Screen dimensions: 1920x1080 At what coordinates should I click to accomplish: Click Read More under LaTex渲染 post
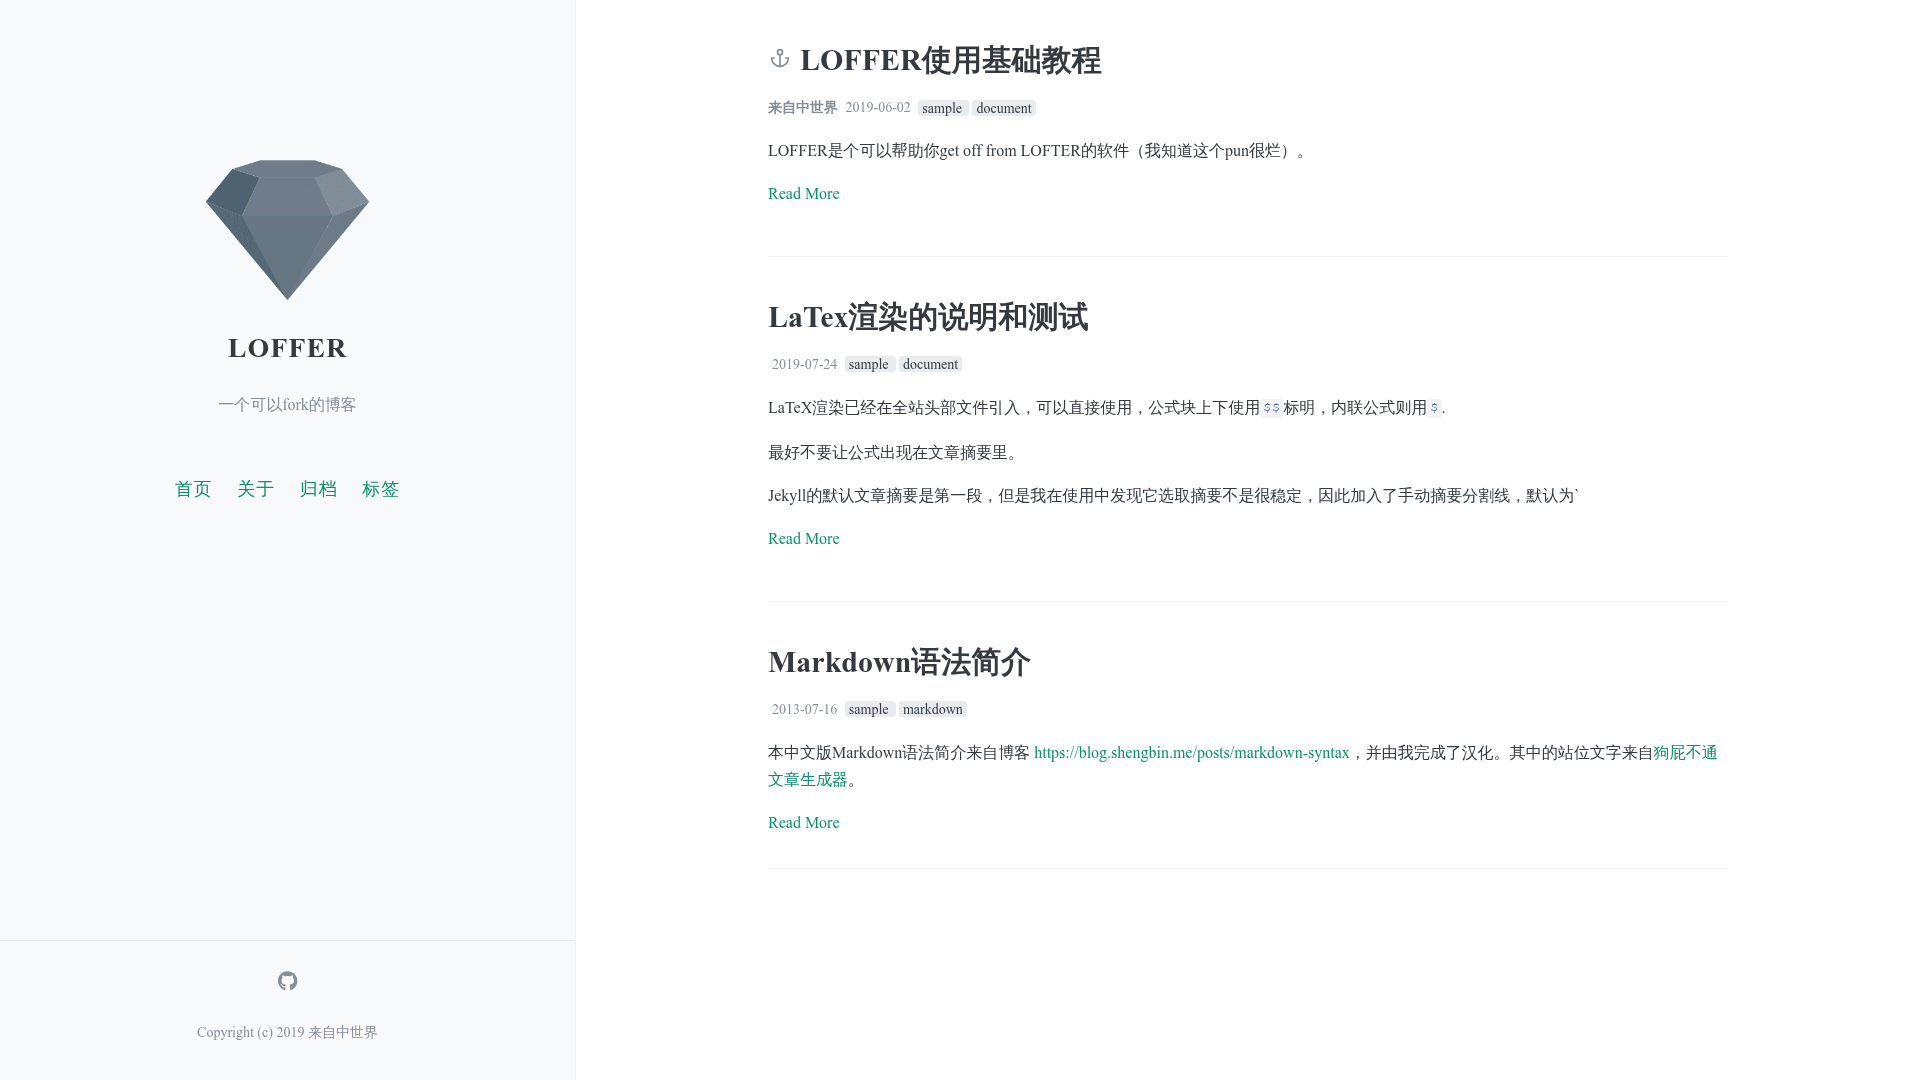[803, 539]
